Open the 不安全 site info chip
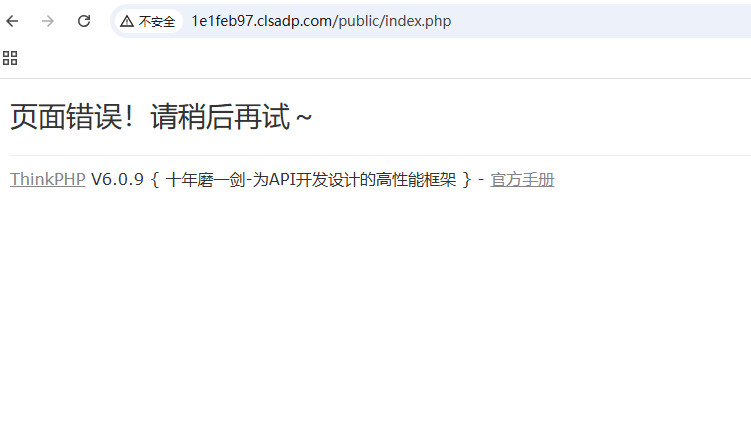 coord(148,21)
